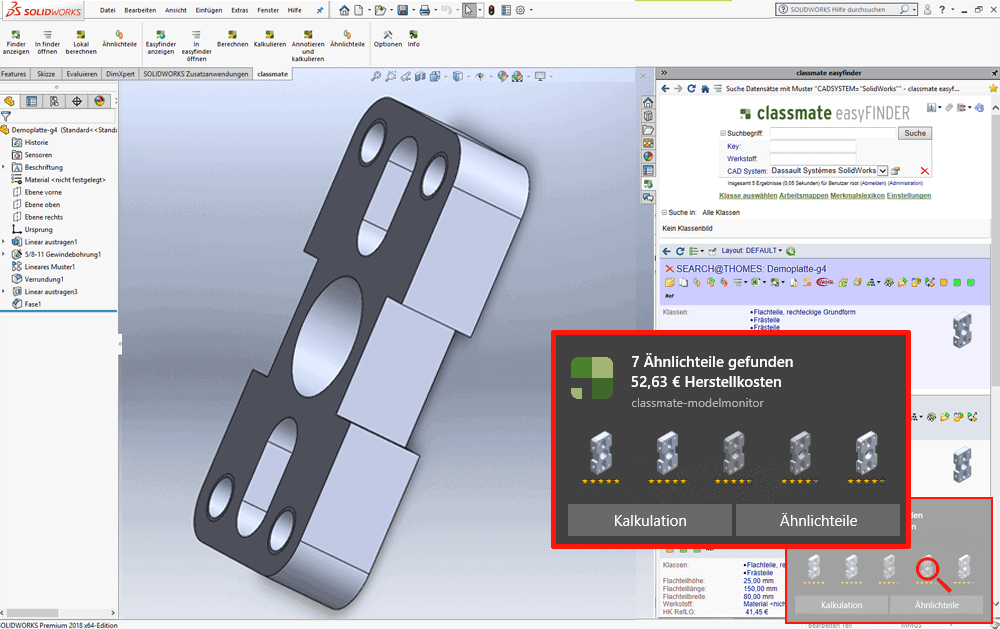This screenshot has height=629, width=1000.
Task: Open the Layout: DEFAULT dropdown
Action: [x=749, y=251]
